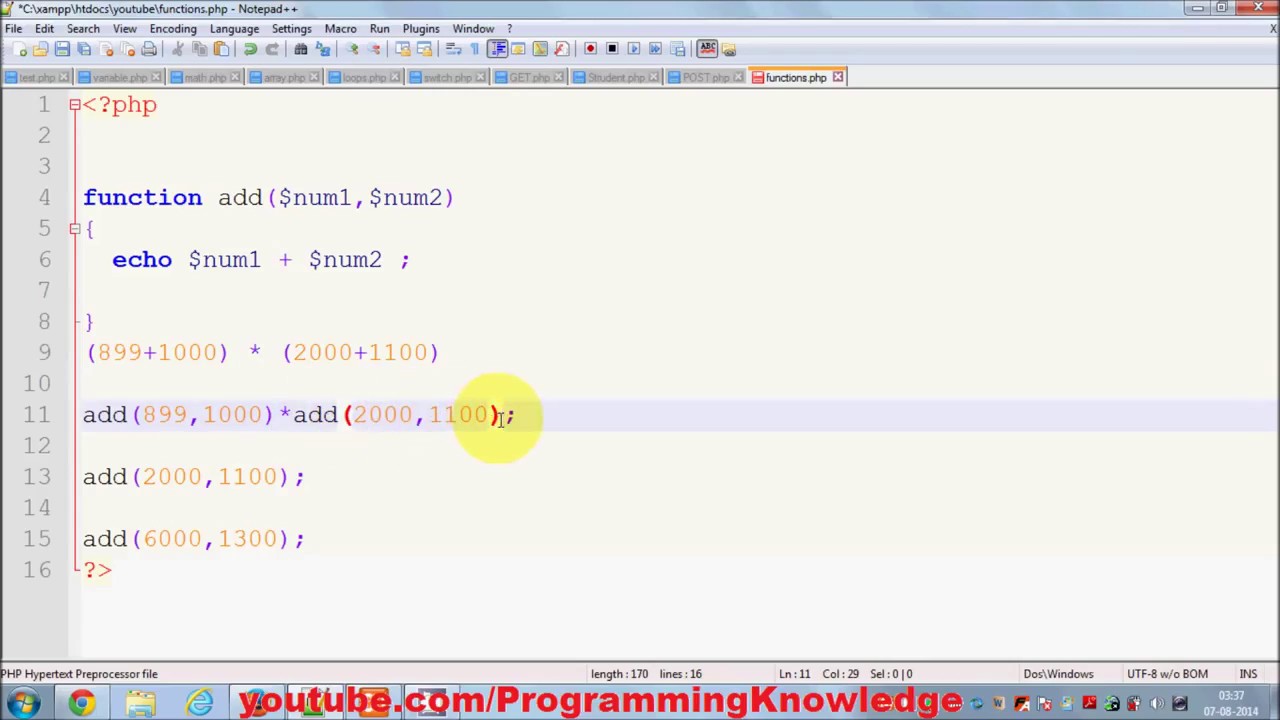Collapse the <?php fold marker on line 1

[74, 104]
